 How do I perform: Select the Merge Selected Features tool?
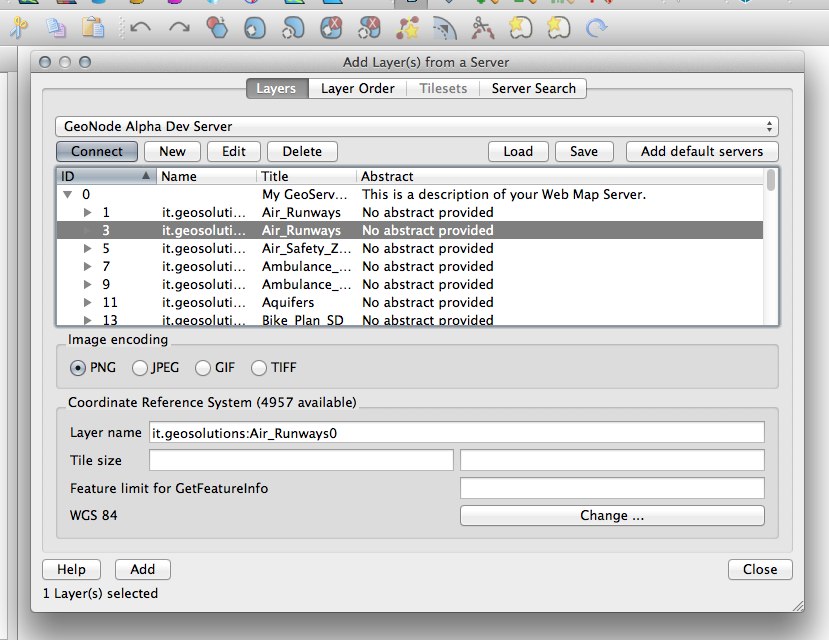point(521,27)
